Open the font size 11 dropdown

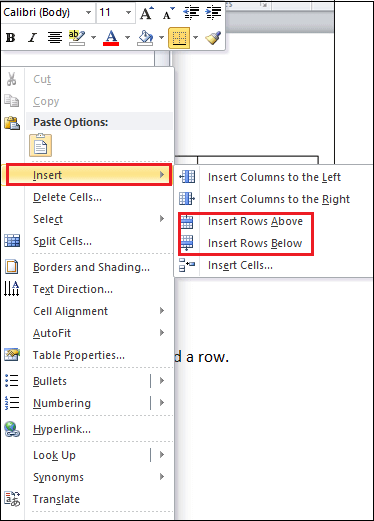coord(116,13)
